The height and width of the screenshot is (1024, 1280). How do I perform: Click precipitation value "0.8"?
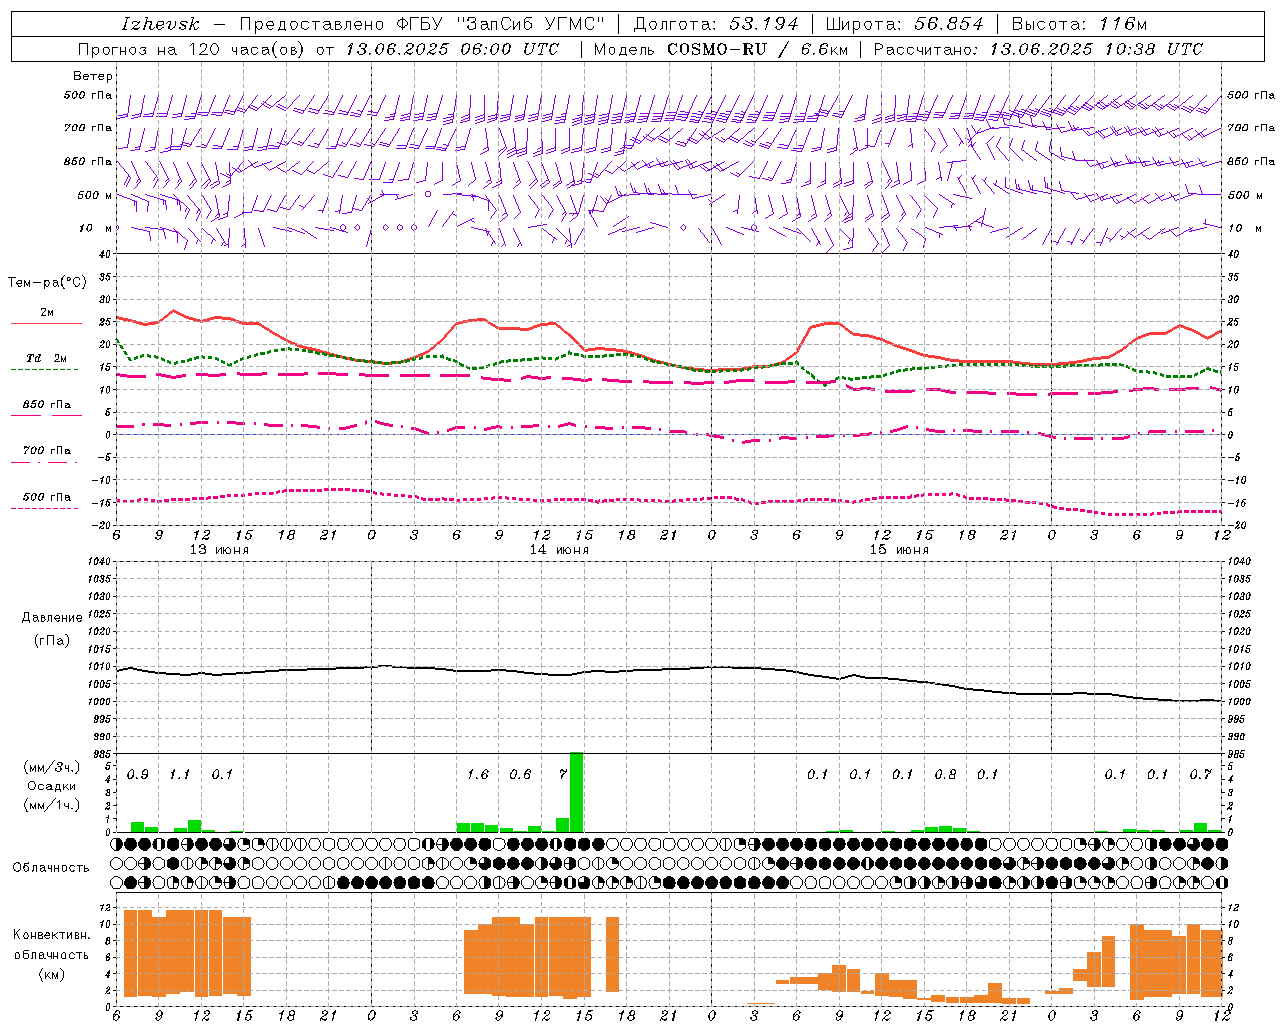point(945,775)
